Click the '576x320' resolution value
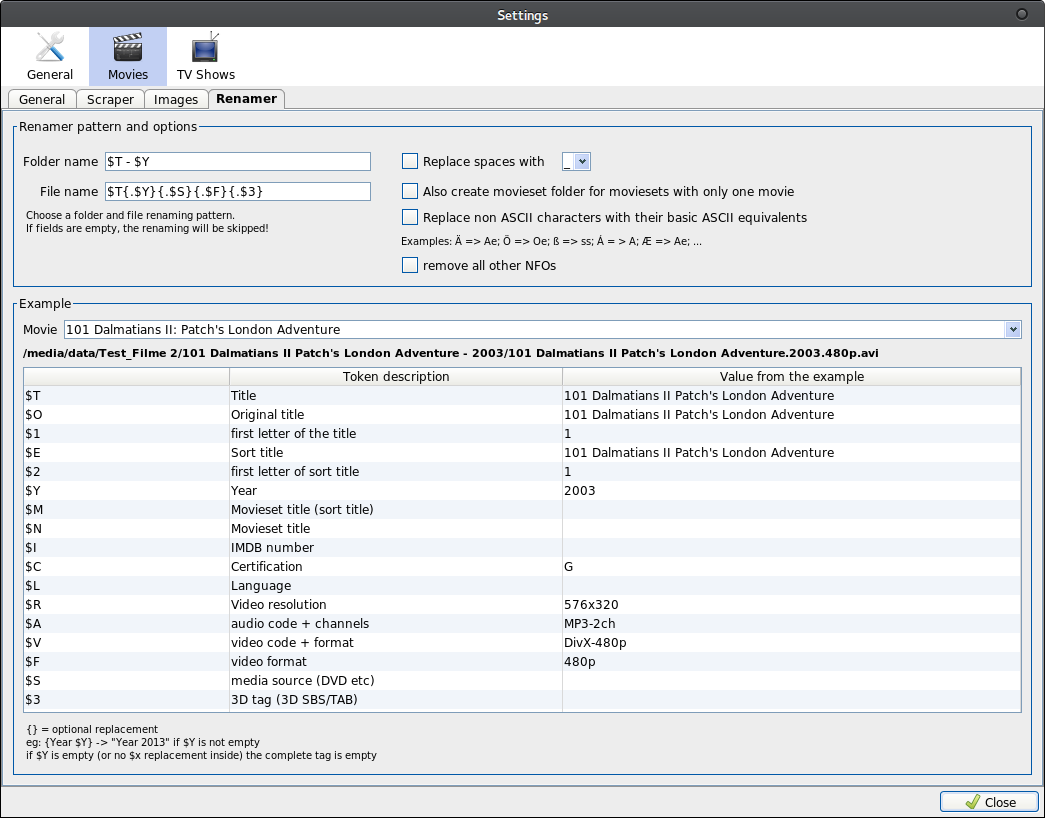The height and width of the screenshot is (818, 1045). click(x=792, y=605)
